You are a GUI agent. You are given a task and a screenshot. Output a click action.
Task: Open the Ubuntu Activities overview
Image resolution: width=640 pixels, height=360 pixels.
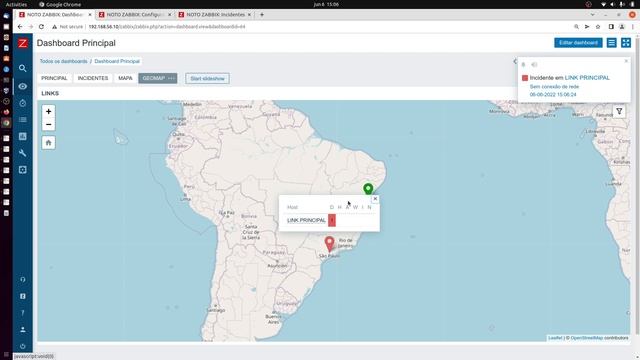point(16,4)
